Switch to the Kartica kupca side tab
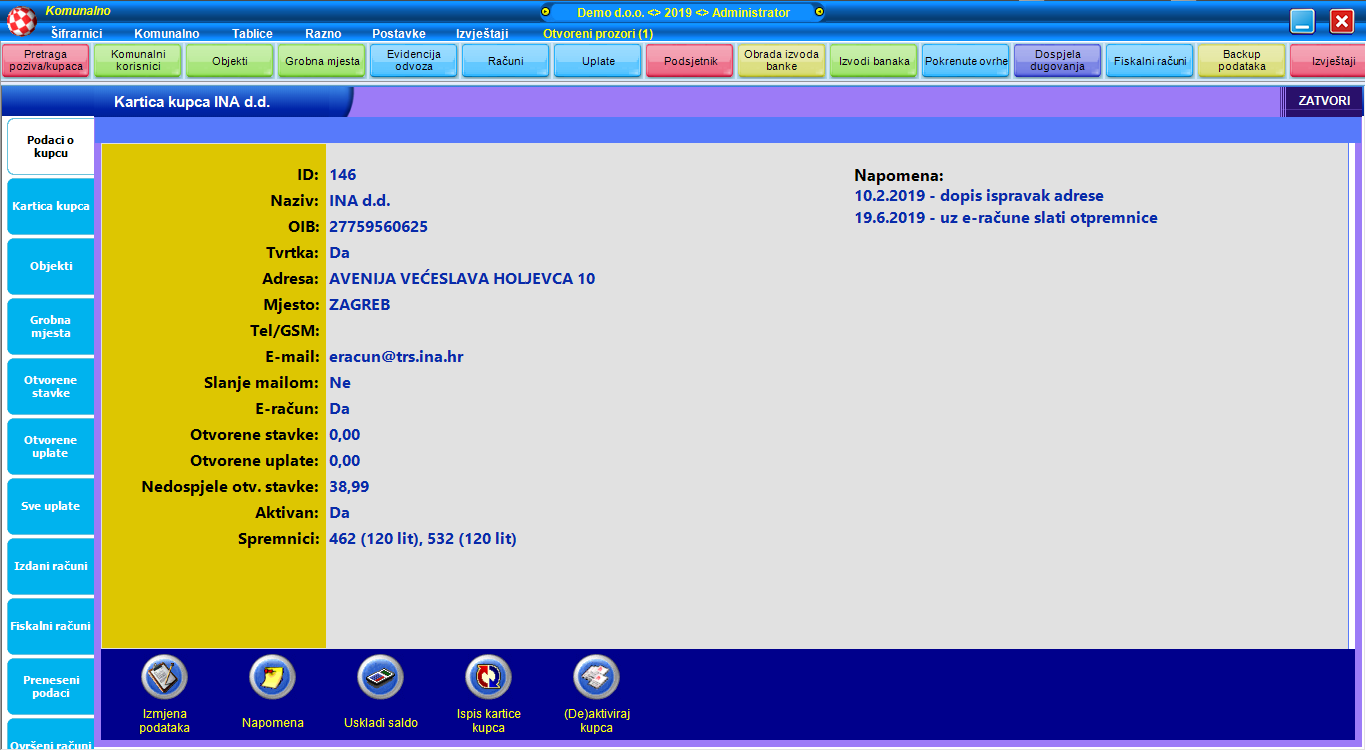This screenshot has height=751, width=1366. tap(50, 206)
